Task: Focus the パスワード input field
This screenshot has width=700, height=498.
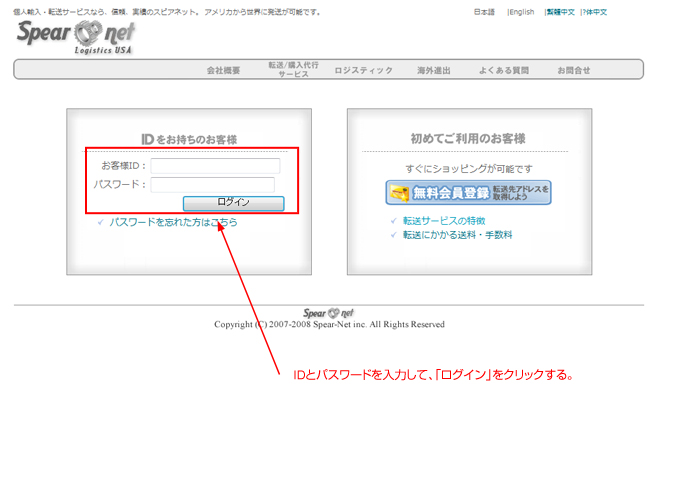Action: coord(212,185)
